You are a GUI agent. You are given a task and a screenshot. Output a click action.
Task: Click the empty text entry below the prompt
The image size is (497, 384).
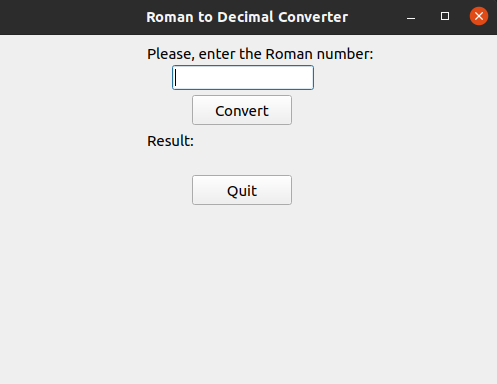[243, 78]
